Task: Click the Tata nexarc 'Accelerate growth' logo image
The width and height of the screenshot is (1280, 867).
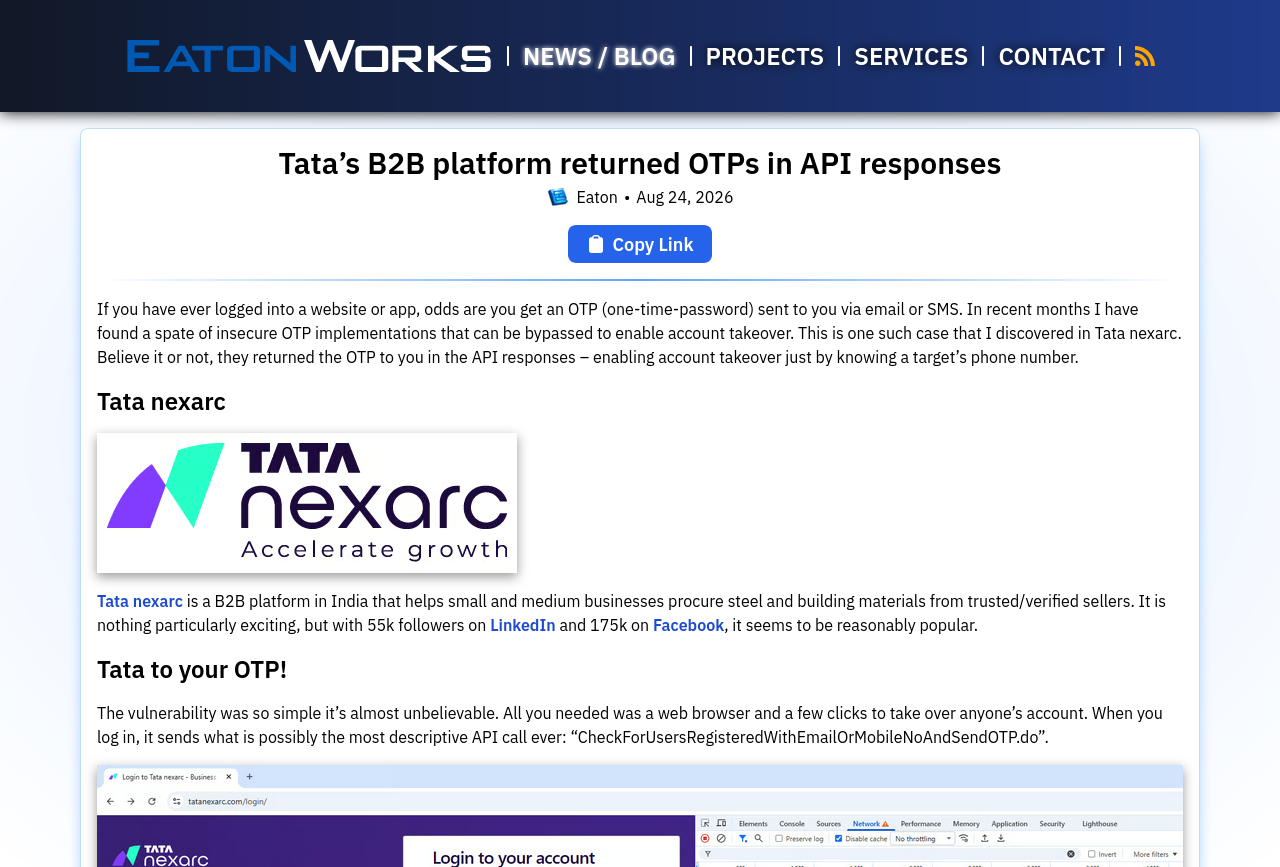Action: coord(307,503)
